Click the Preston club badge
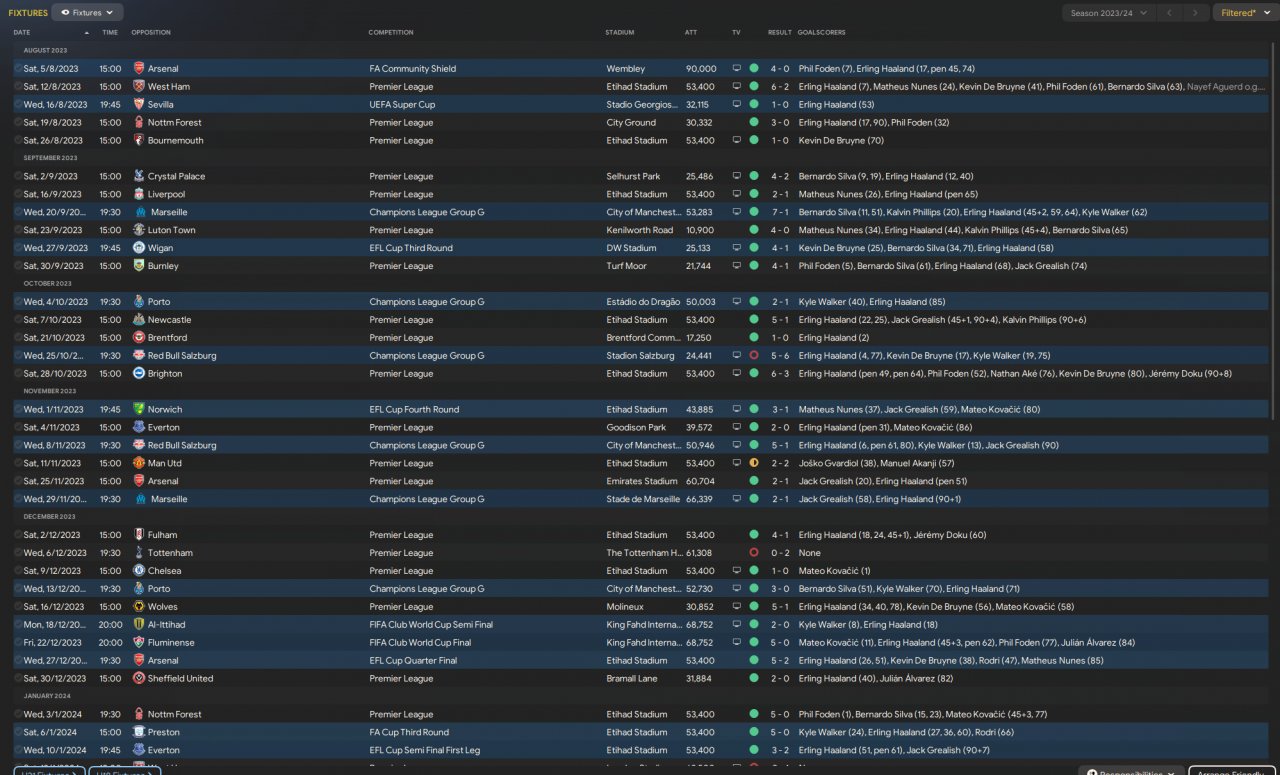The image size is (1280, 775). tap(138, 733)
